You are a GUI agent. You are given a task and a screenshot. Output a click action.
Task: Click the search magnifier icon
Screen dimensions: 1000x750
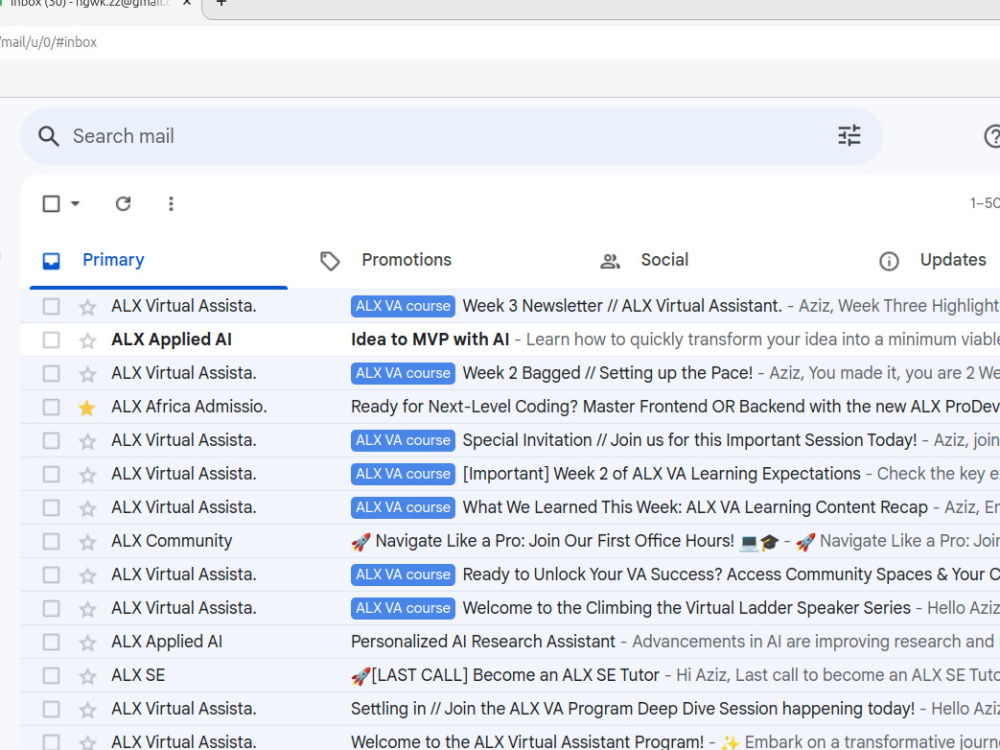pyautogui.click(x=48, y=136)
